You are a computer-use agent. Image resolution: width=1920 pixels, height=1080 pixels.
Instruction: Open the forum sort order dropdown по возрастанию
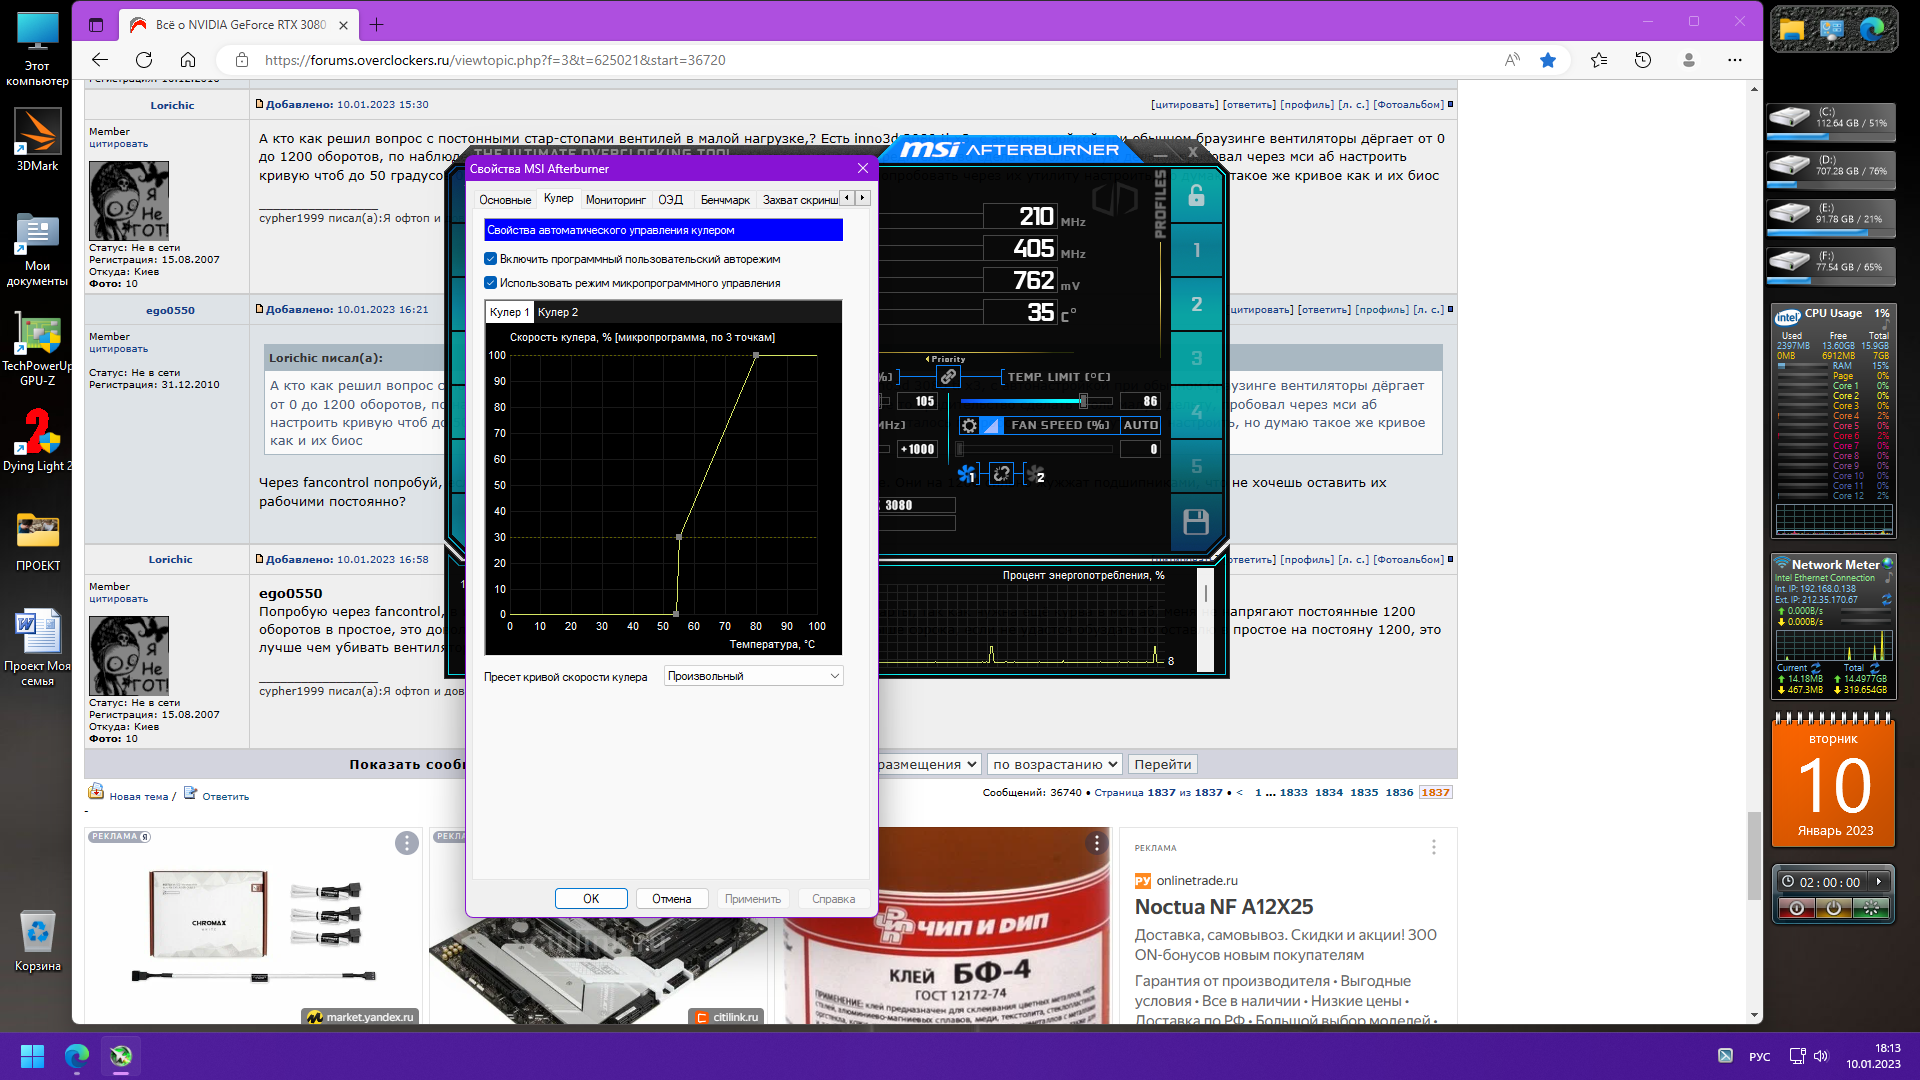[x=1054, y=764]
